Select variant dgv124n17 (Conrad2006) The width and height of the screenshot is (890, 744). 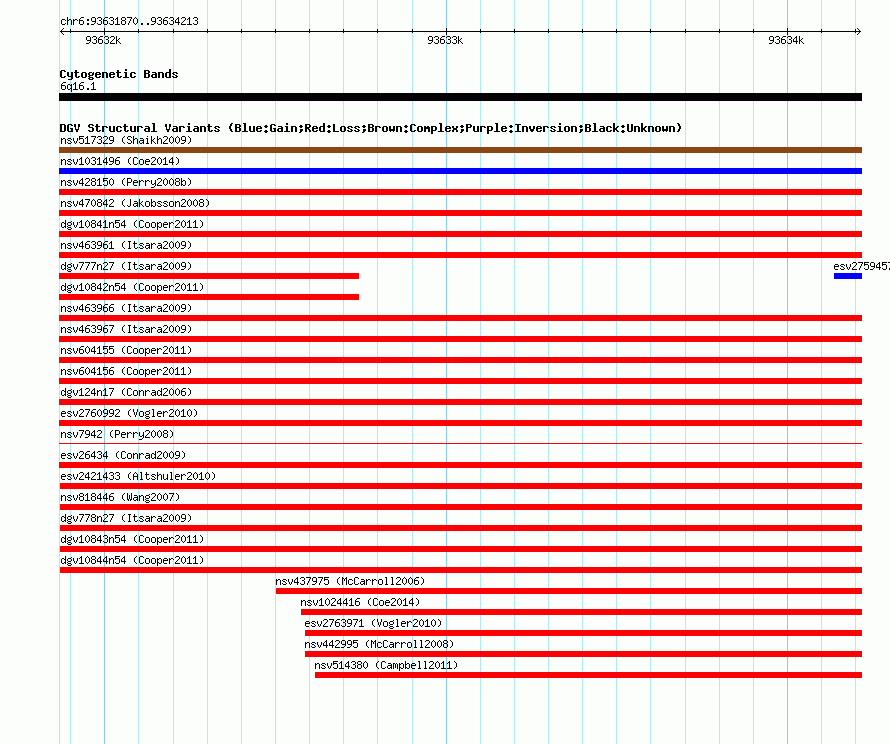126,392
